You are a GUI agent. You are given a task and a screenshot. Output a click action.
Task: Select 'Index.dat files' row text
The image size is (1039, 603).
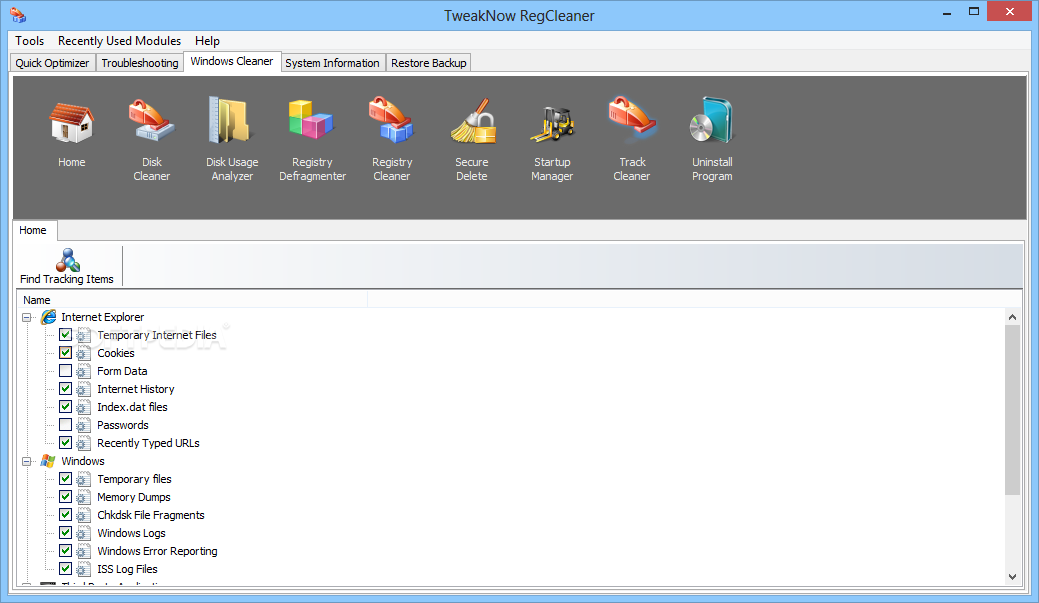pyautogui.click(x=133, y=407)
